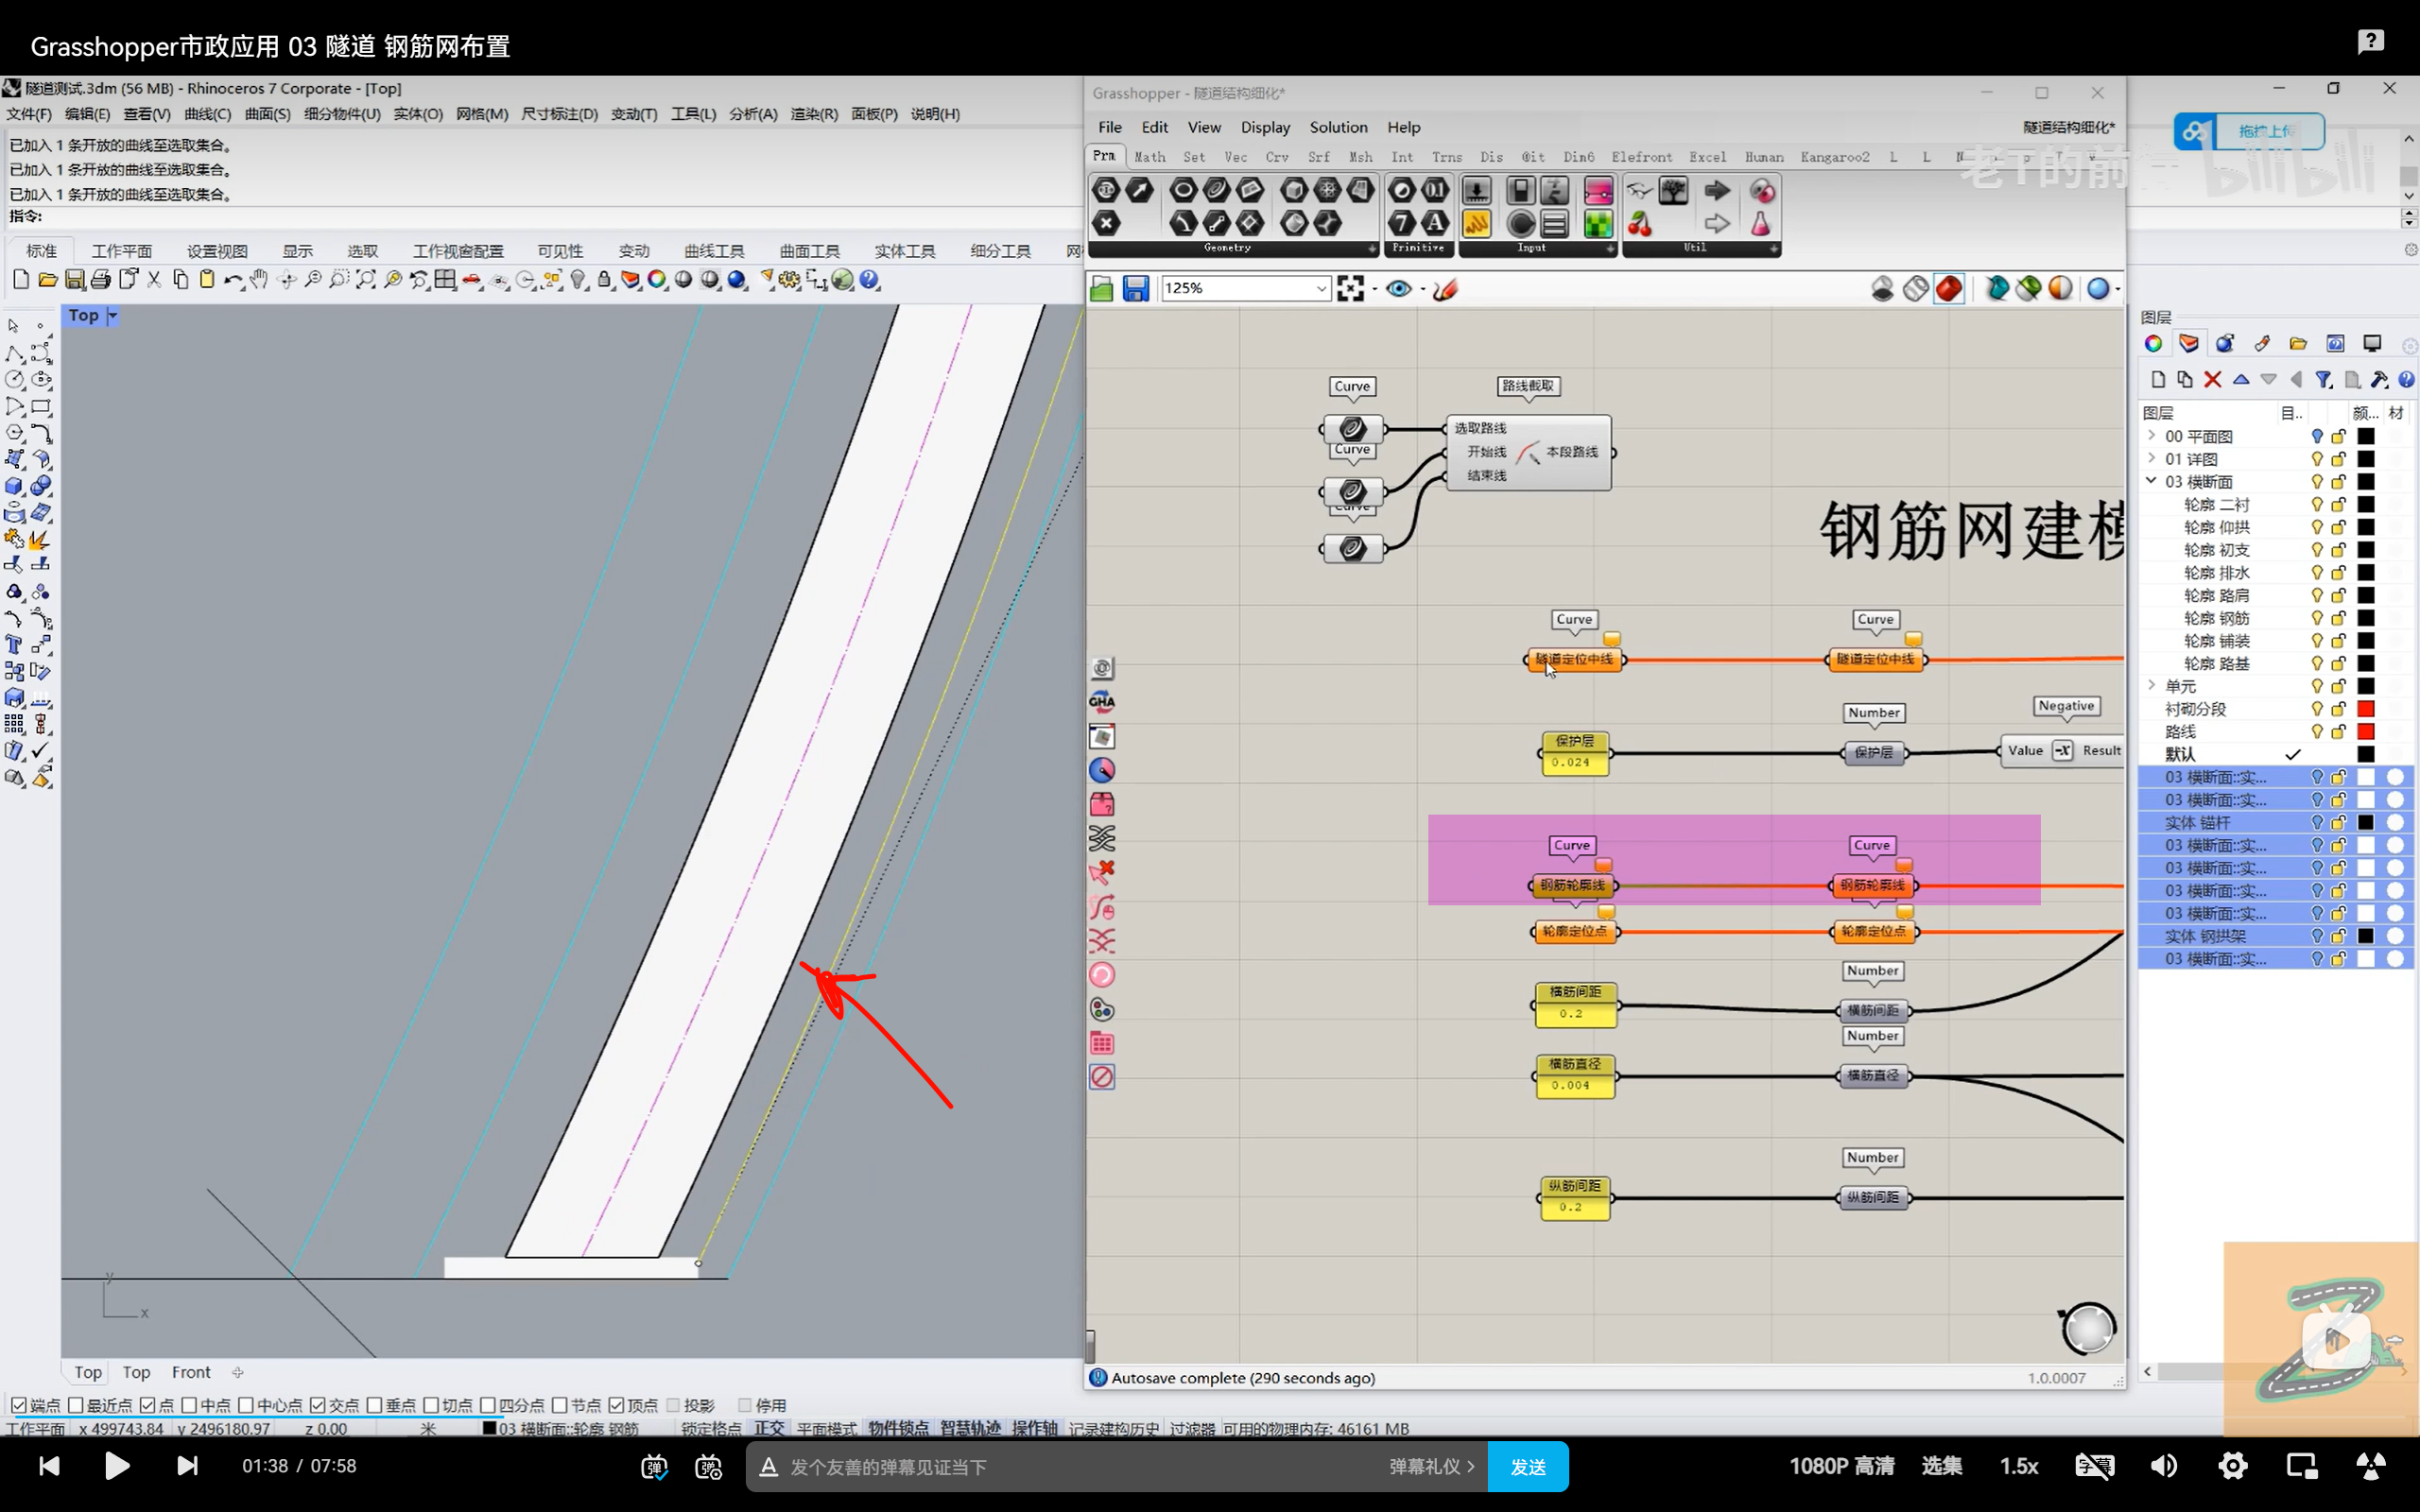Screen dimensions: 2420x1512
Task: Click the Grasshopper save file icon
Action: pyautogui.click(x=1135, y=289)
